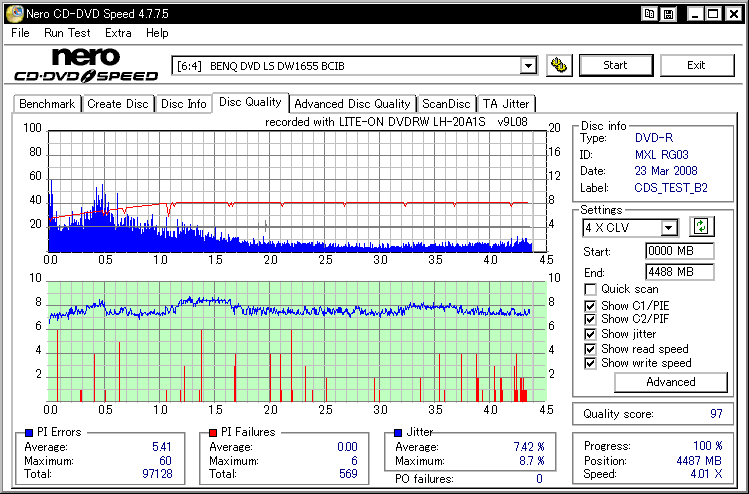The width and height of the screenshot is (749, 494).
Task: Switch to the Create Disc tab
Action: tap(118, 104)
